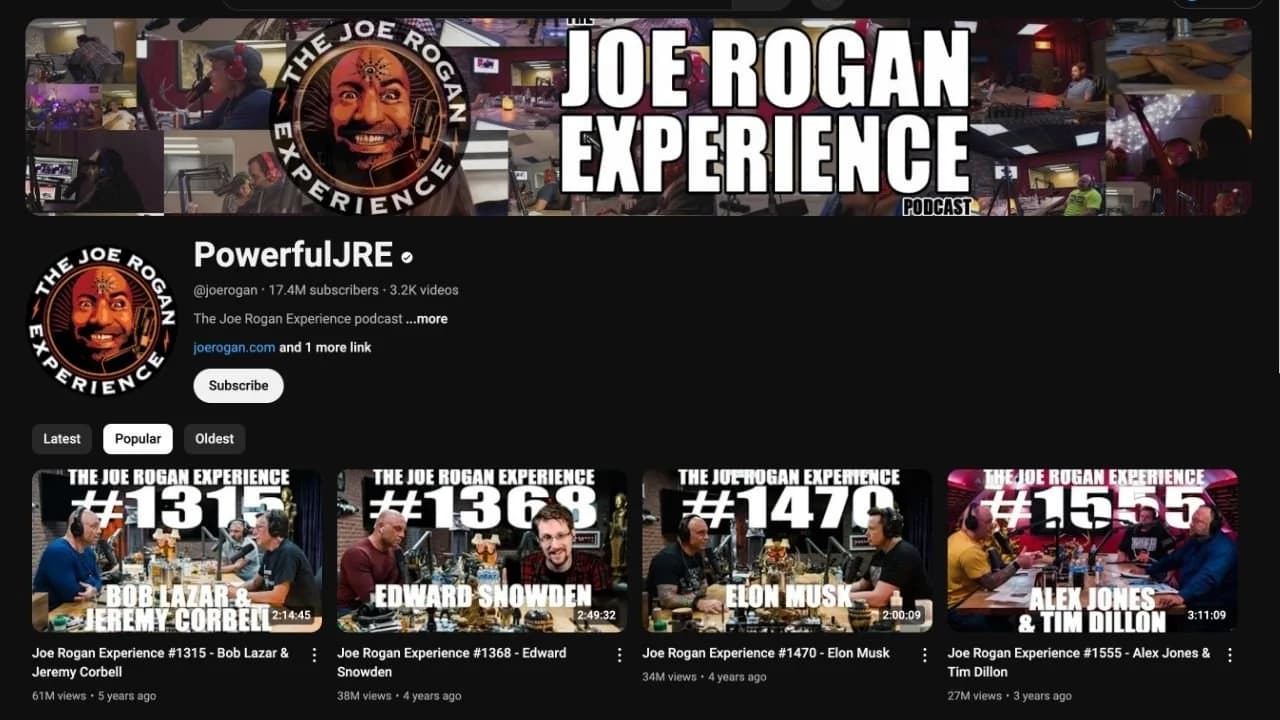
Task: Subscribe to the PowerfulJRE channel
Action: coord(238,386)
